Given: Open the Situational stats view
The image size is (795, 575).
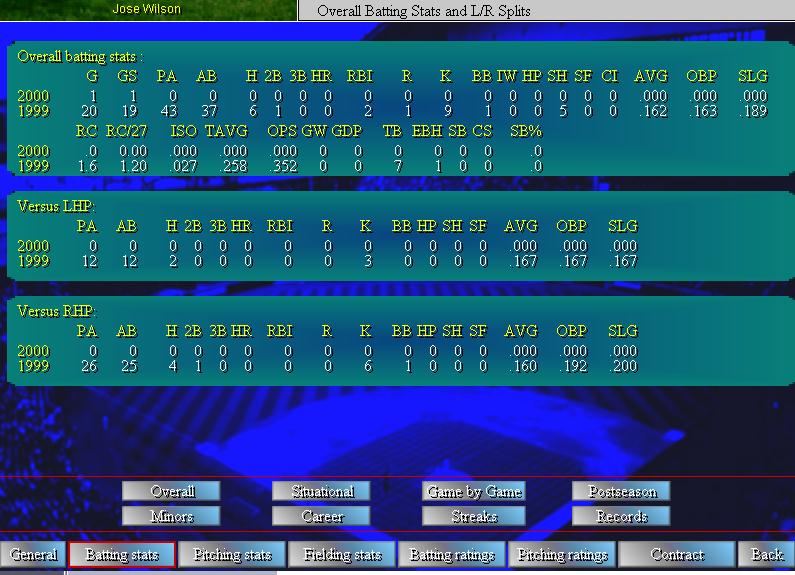Looking at the screenshot, I should pyautogui.click(x=321, y=491).
